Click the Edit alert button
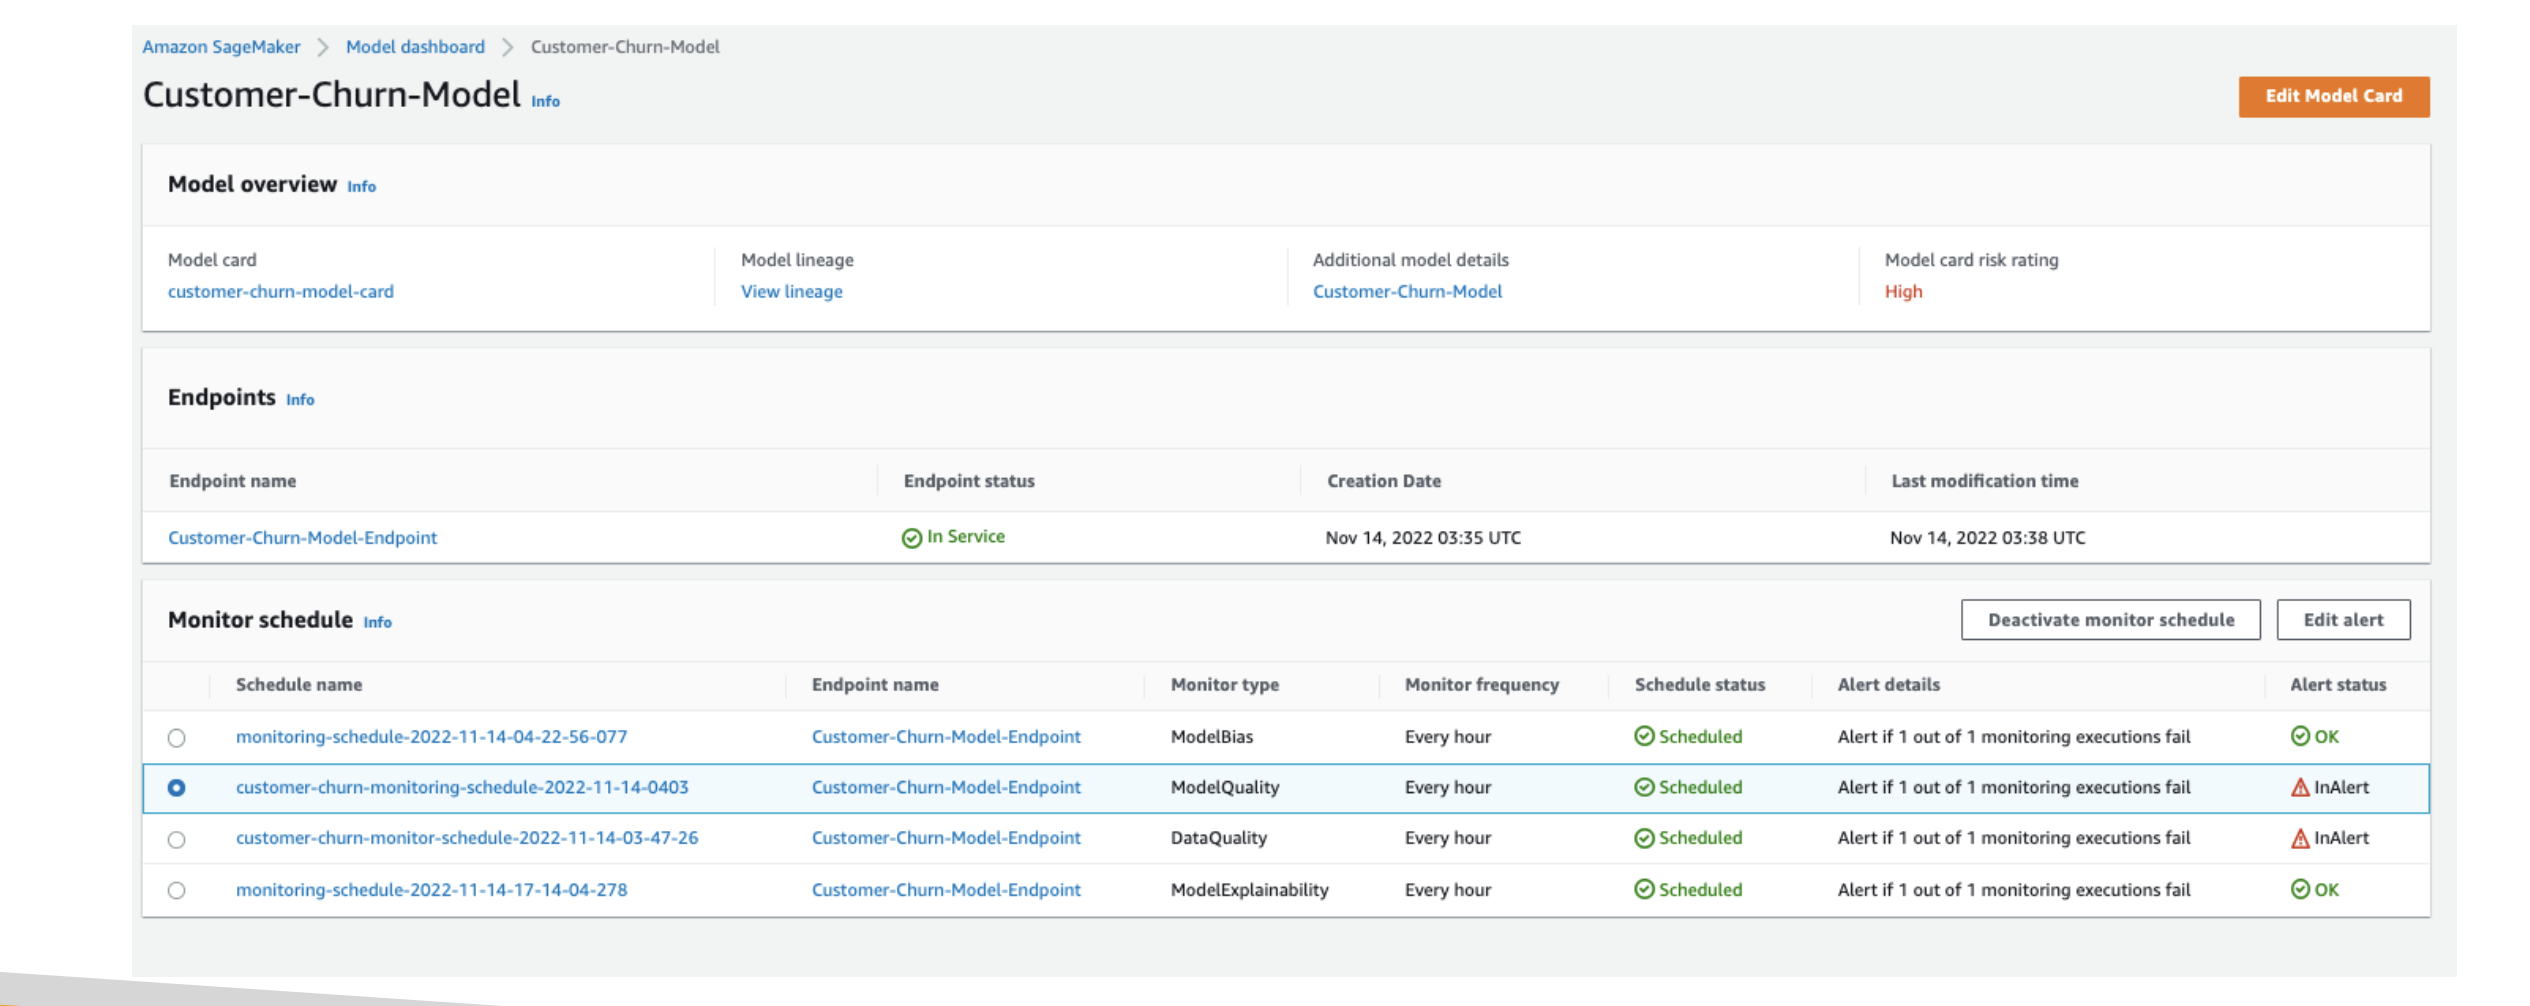 (x=2343, y=620)
